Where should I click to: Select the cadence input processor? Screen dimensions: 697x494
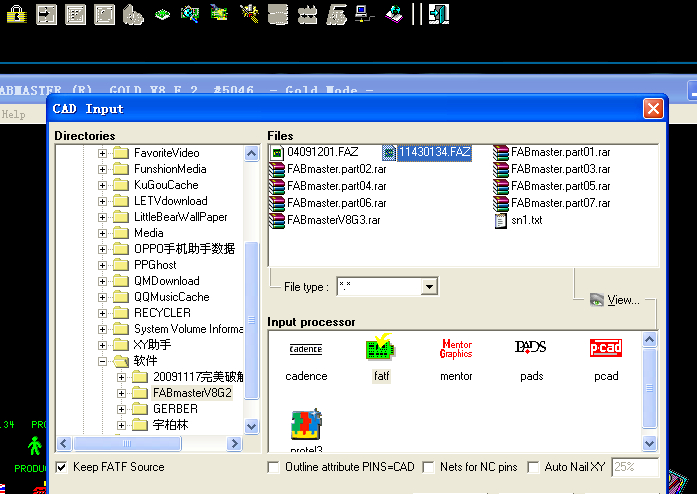tap(306, 361)
